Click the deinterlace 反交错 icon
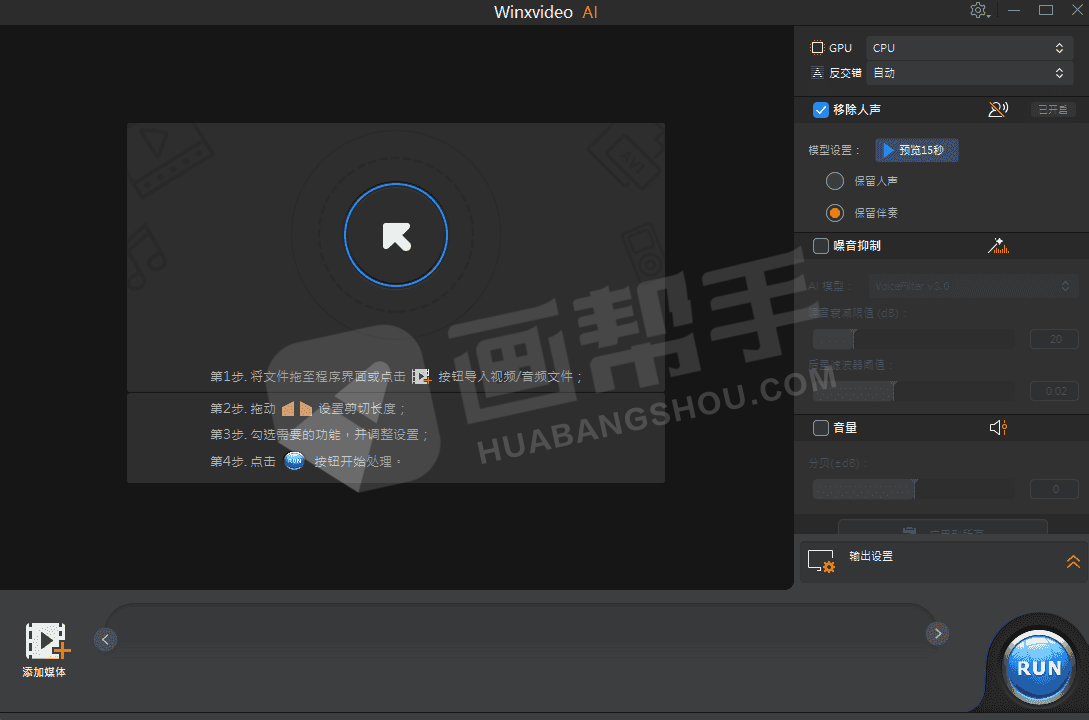Image resolution: width=1089 pixels, height=720 pixels. coord(817,73)
